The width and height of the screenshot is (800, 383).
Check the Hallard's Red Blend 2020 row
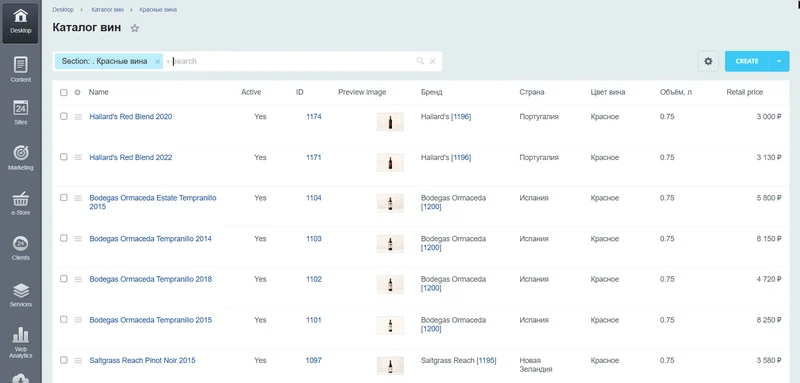(64, 116)
